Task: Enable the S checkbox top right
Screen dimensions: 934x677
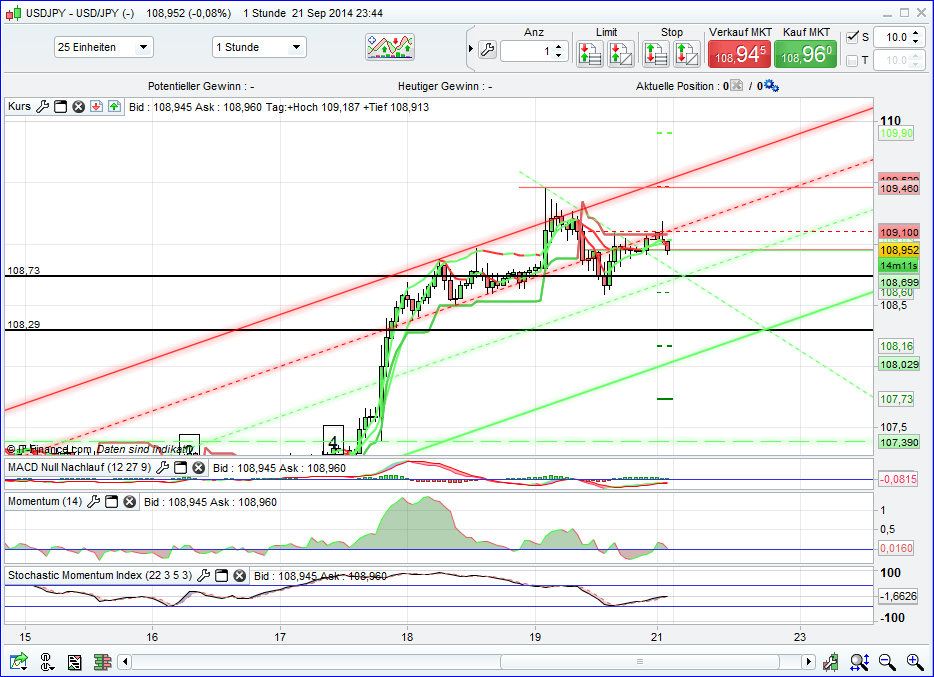Action: (x=852, y=37)
